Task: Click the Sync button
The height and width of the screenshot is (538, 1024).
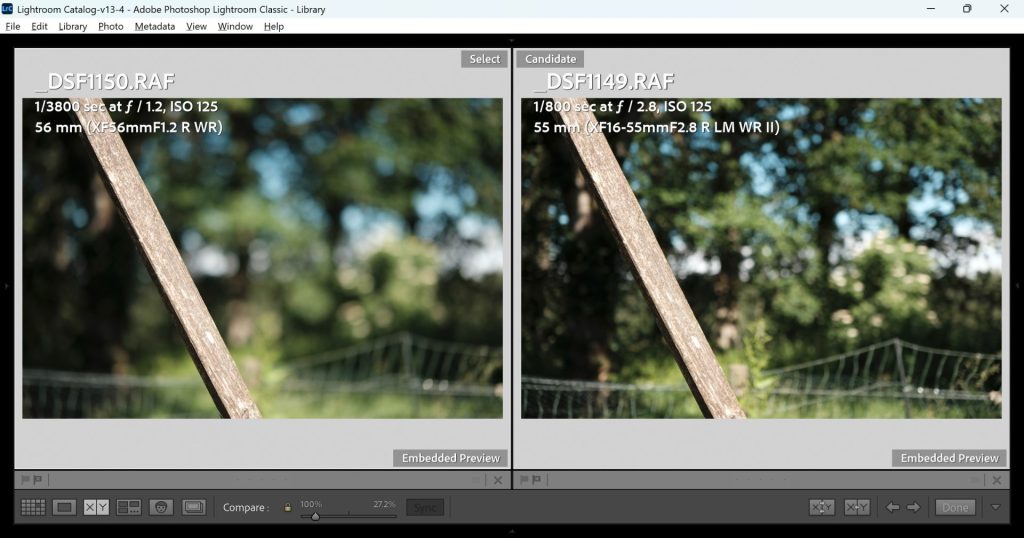Action: pyautogui.click(x=425, y=507)
